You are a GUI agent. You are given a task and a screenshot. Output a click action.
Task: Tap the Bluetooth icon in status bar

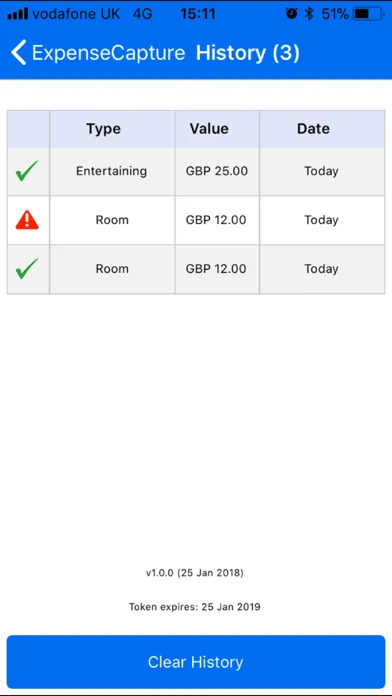click(309, 14)
